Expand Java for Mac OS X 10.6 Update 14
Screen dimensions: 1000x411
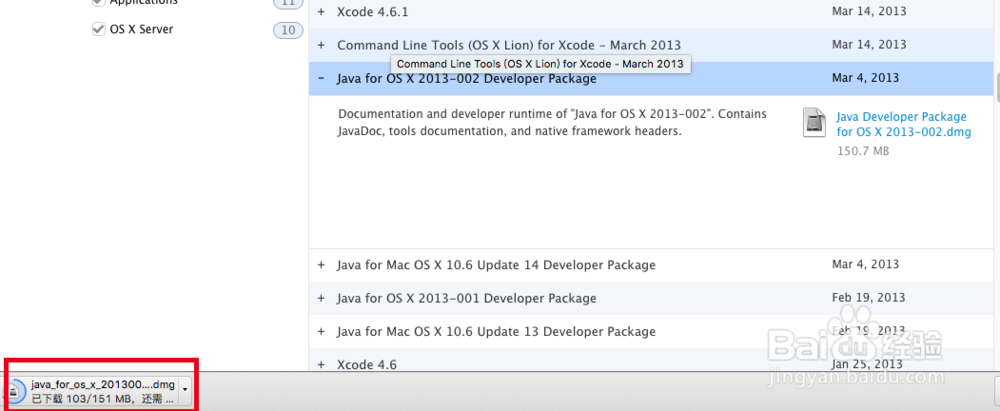(x=321, y=265)
